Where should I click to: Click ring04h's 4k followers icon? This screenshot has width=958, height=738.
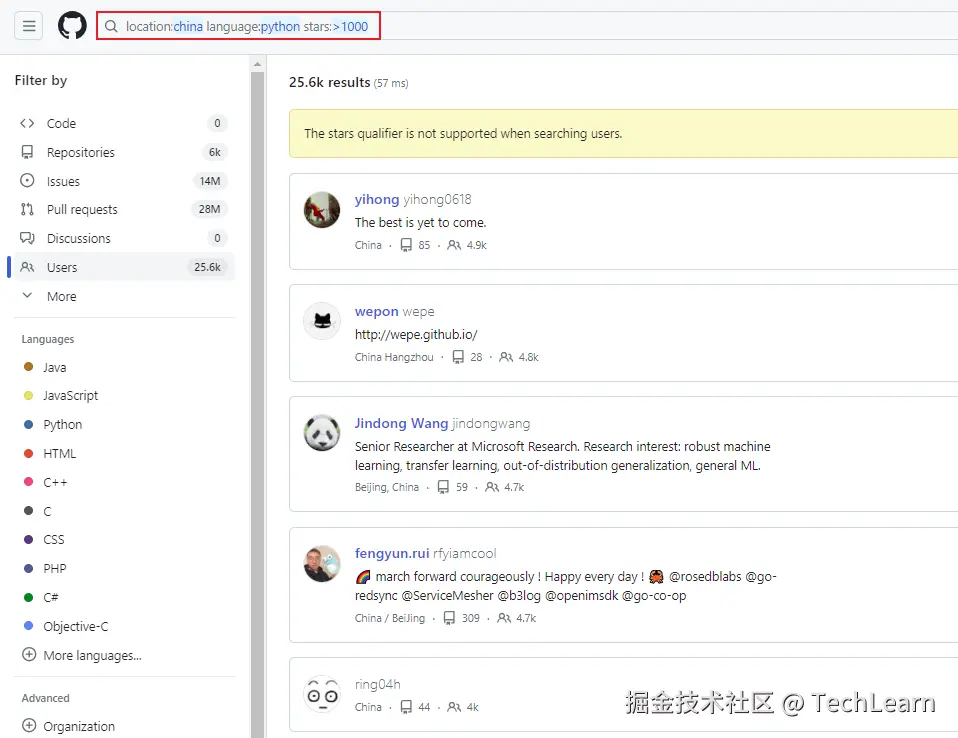(x=454, y=707)
